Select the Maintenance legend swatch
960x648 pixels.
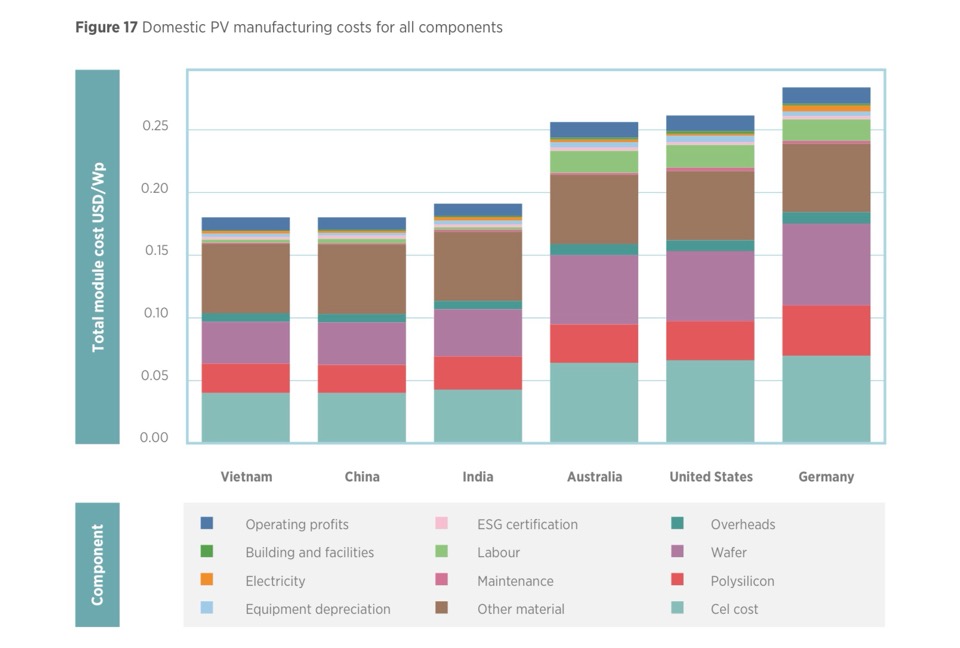tap(441, 580)
